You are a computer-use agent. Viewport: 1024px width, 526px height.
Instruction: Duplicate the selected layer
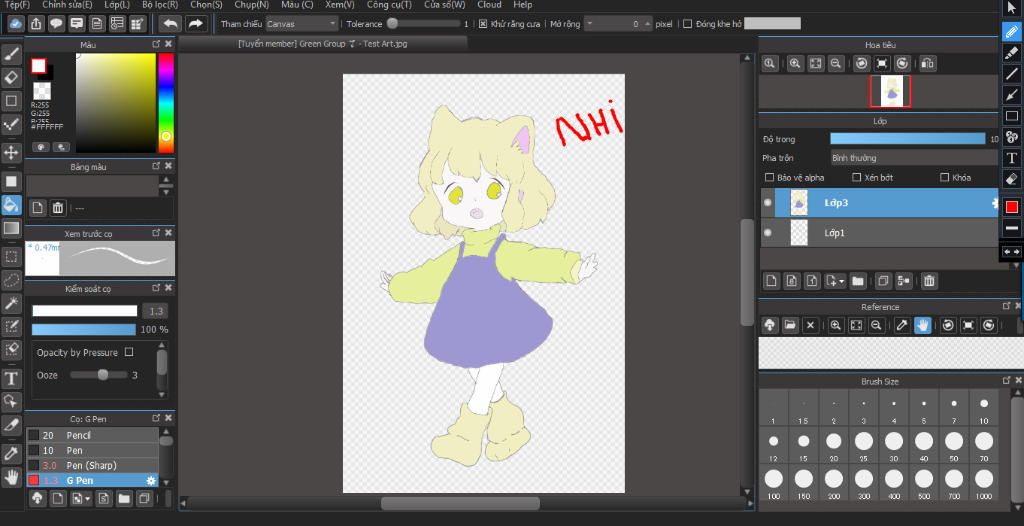click(x=882, y=281)
